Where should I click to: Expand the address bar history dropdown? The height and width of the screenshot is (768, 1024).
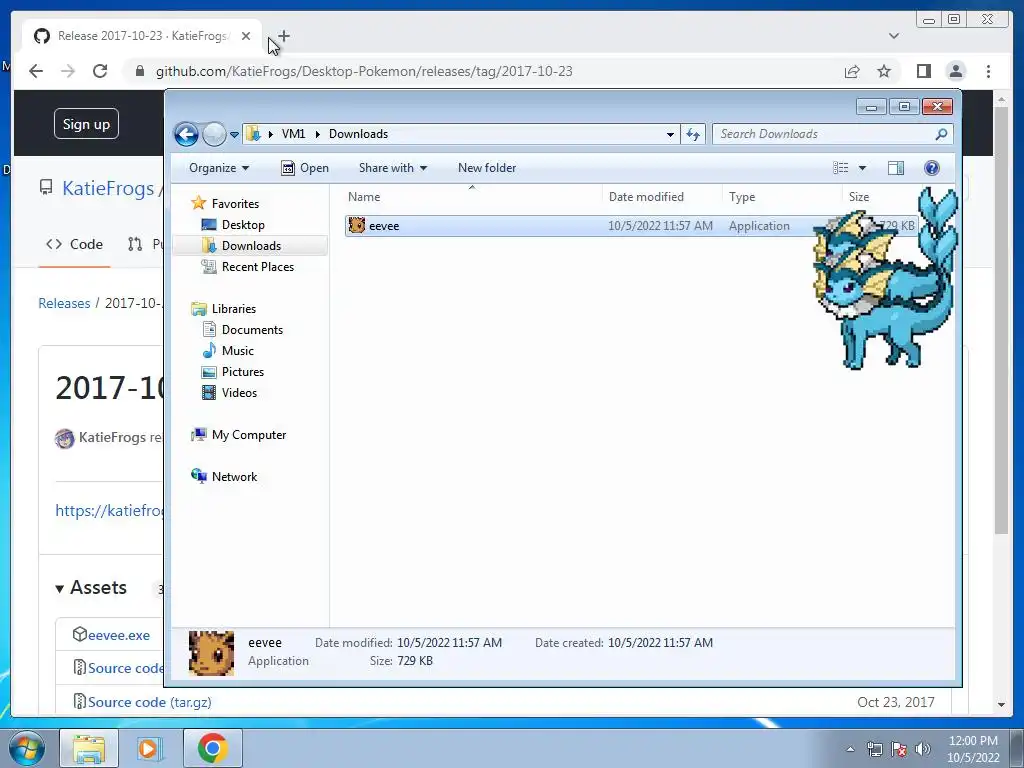[670, 135]
